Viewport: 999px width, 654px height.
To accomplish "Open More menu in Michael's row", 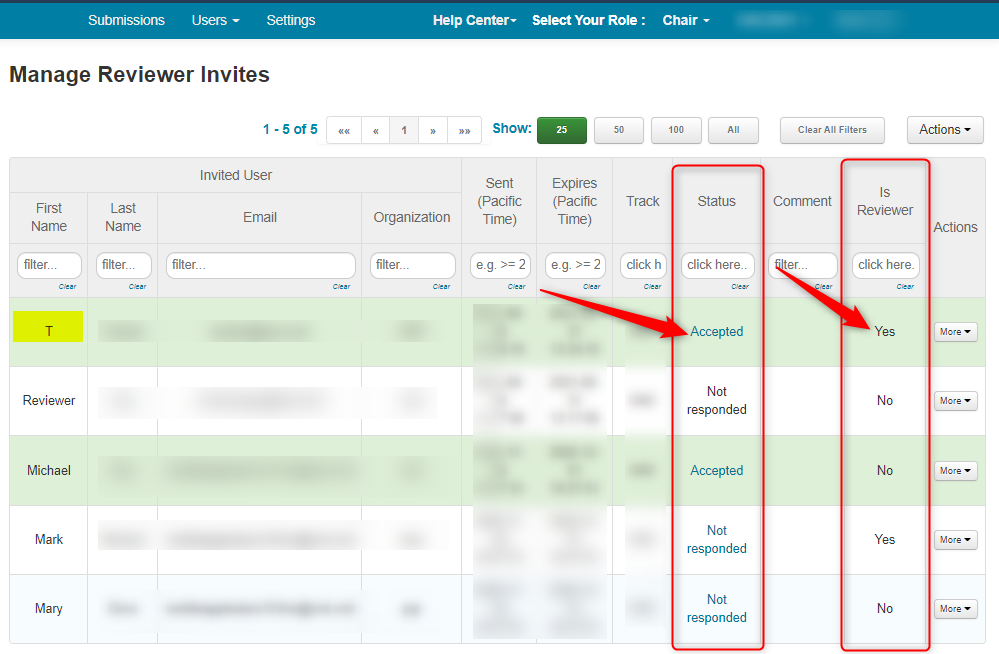I will pyautogui.click(x=956, y=470).
